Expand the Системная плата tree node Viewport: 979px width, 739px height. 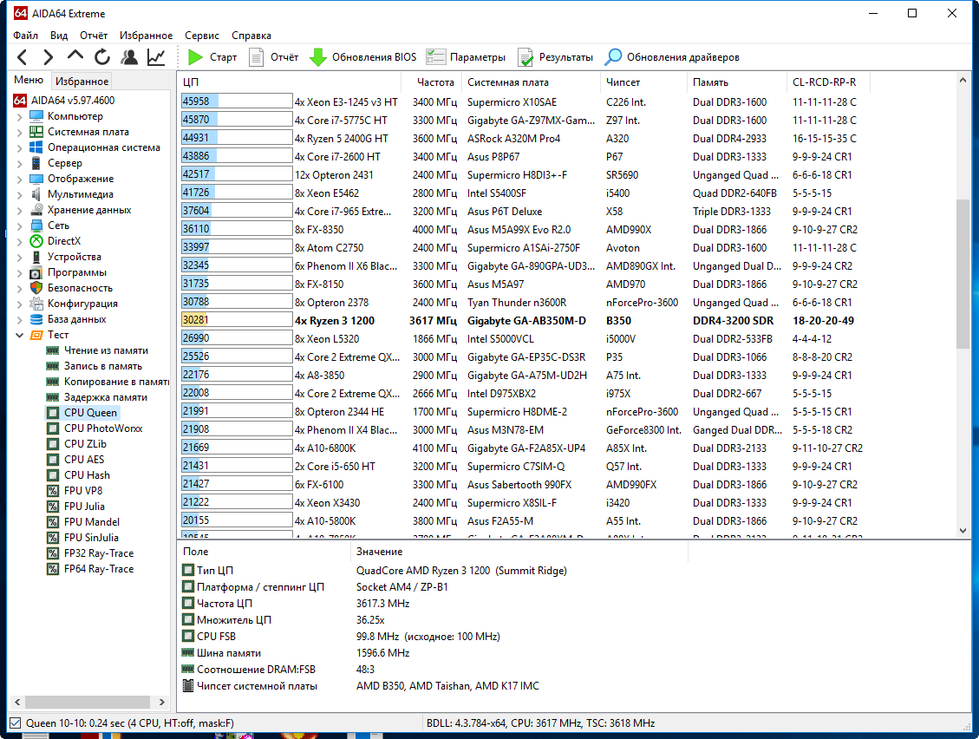coord(19,132)
